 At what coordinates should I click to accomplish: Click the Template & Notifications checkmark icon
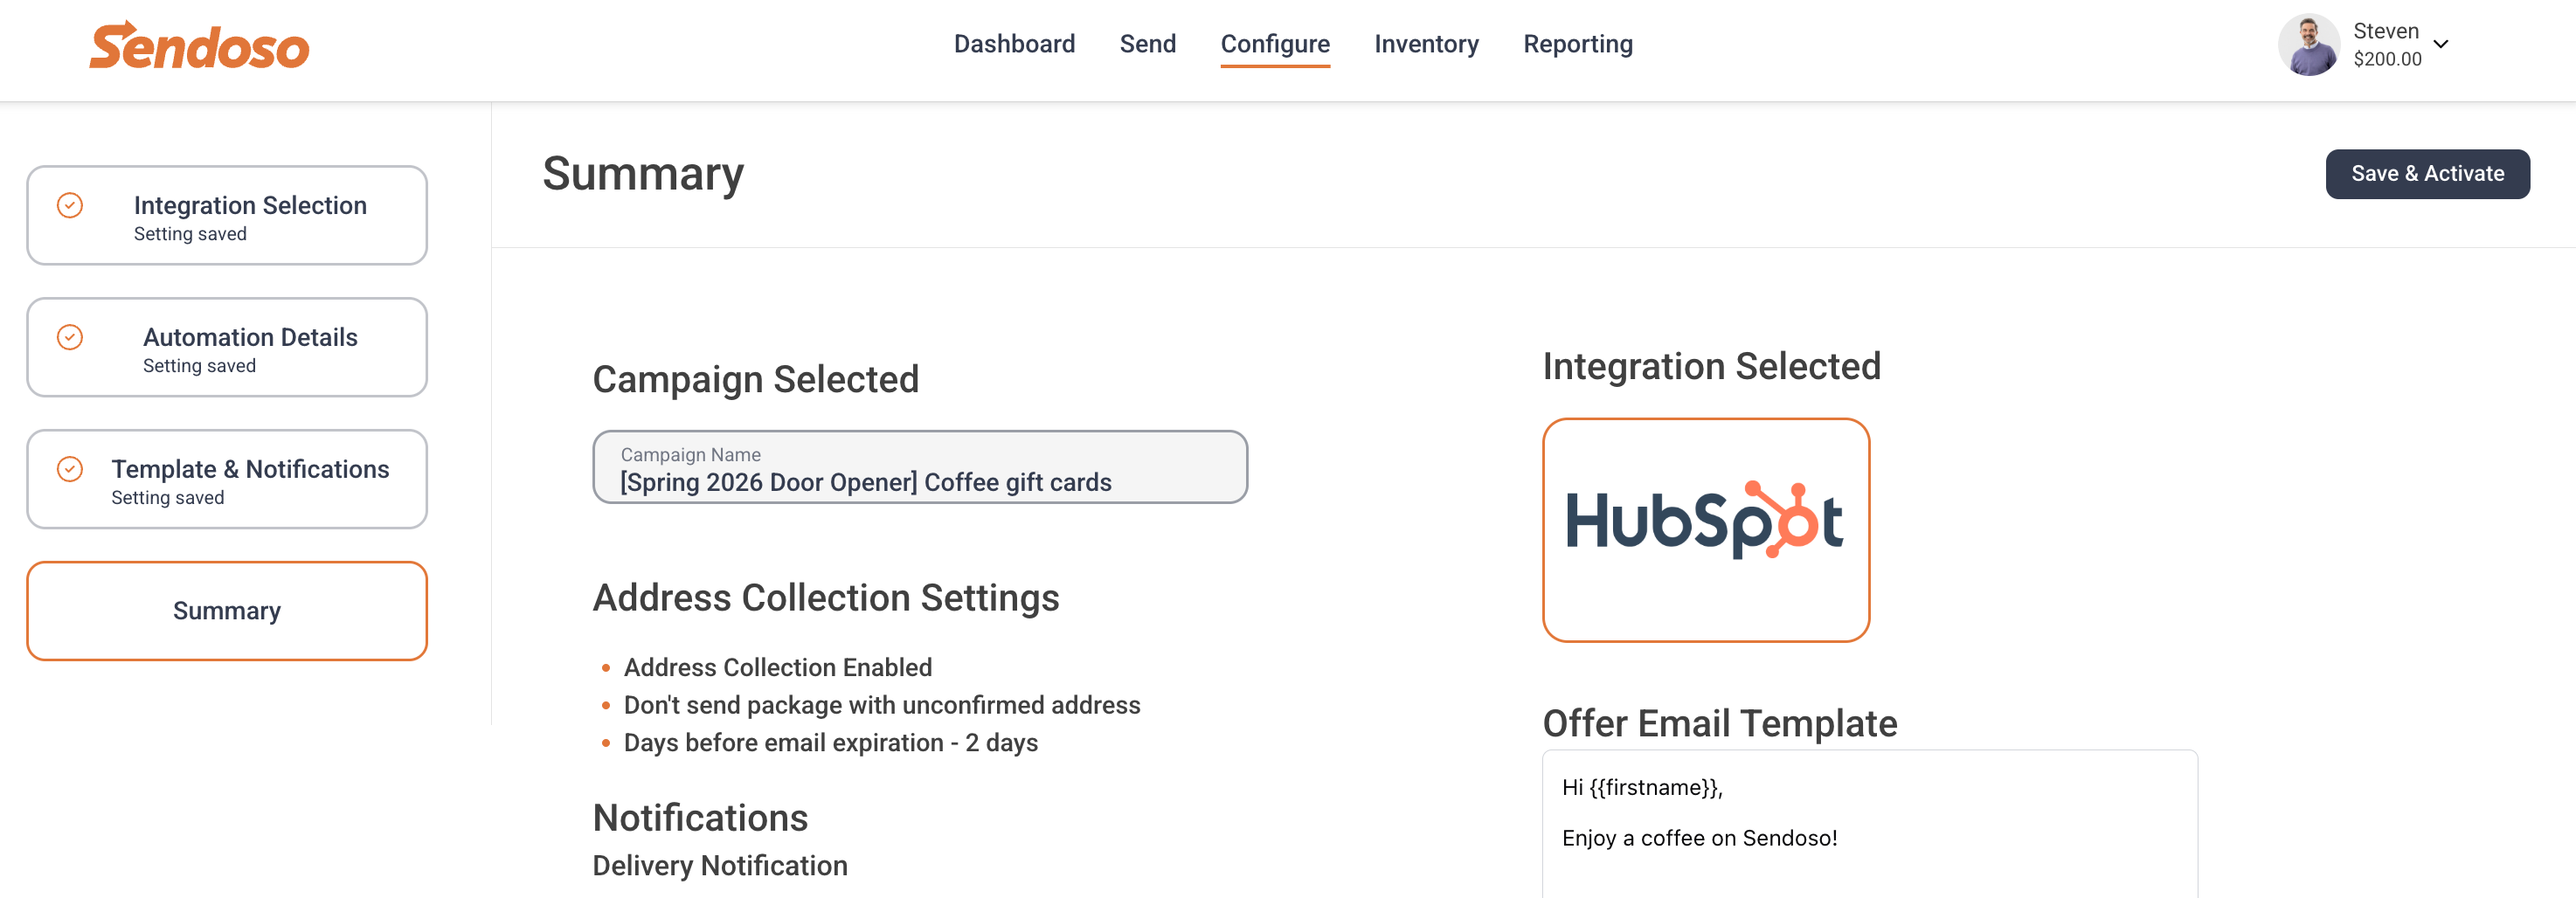(x=70, y=469)
